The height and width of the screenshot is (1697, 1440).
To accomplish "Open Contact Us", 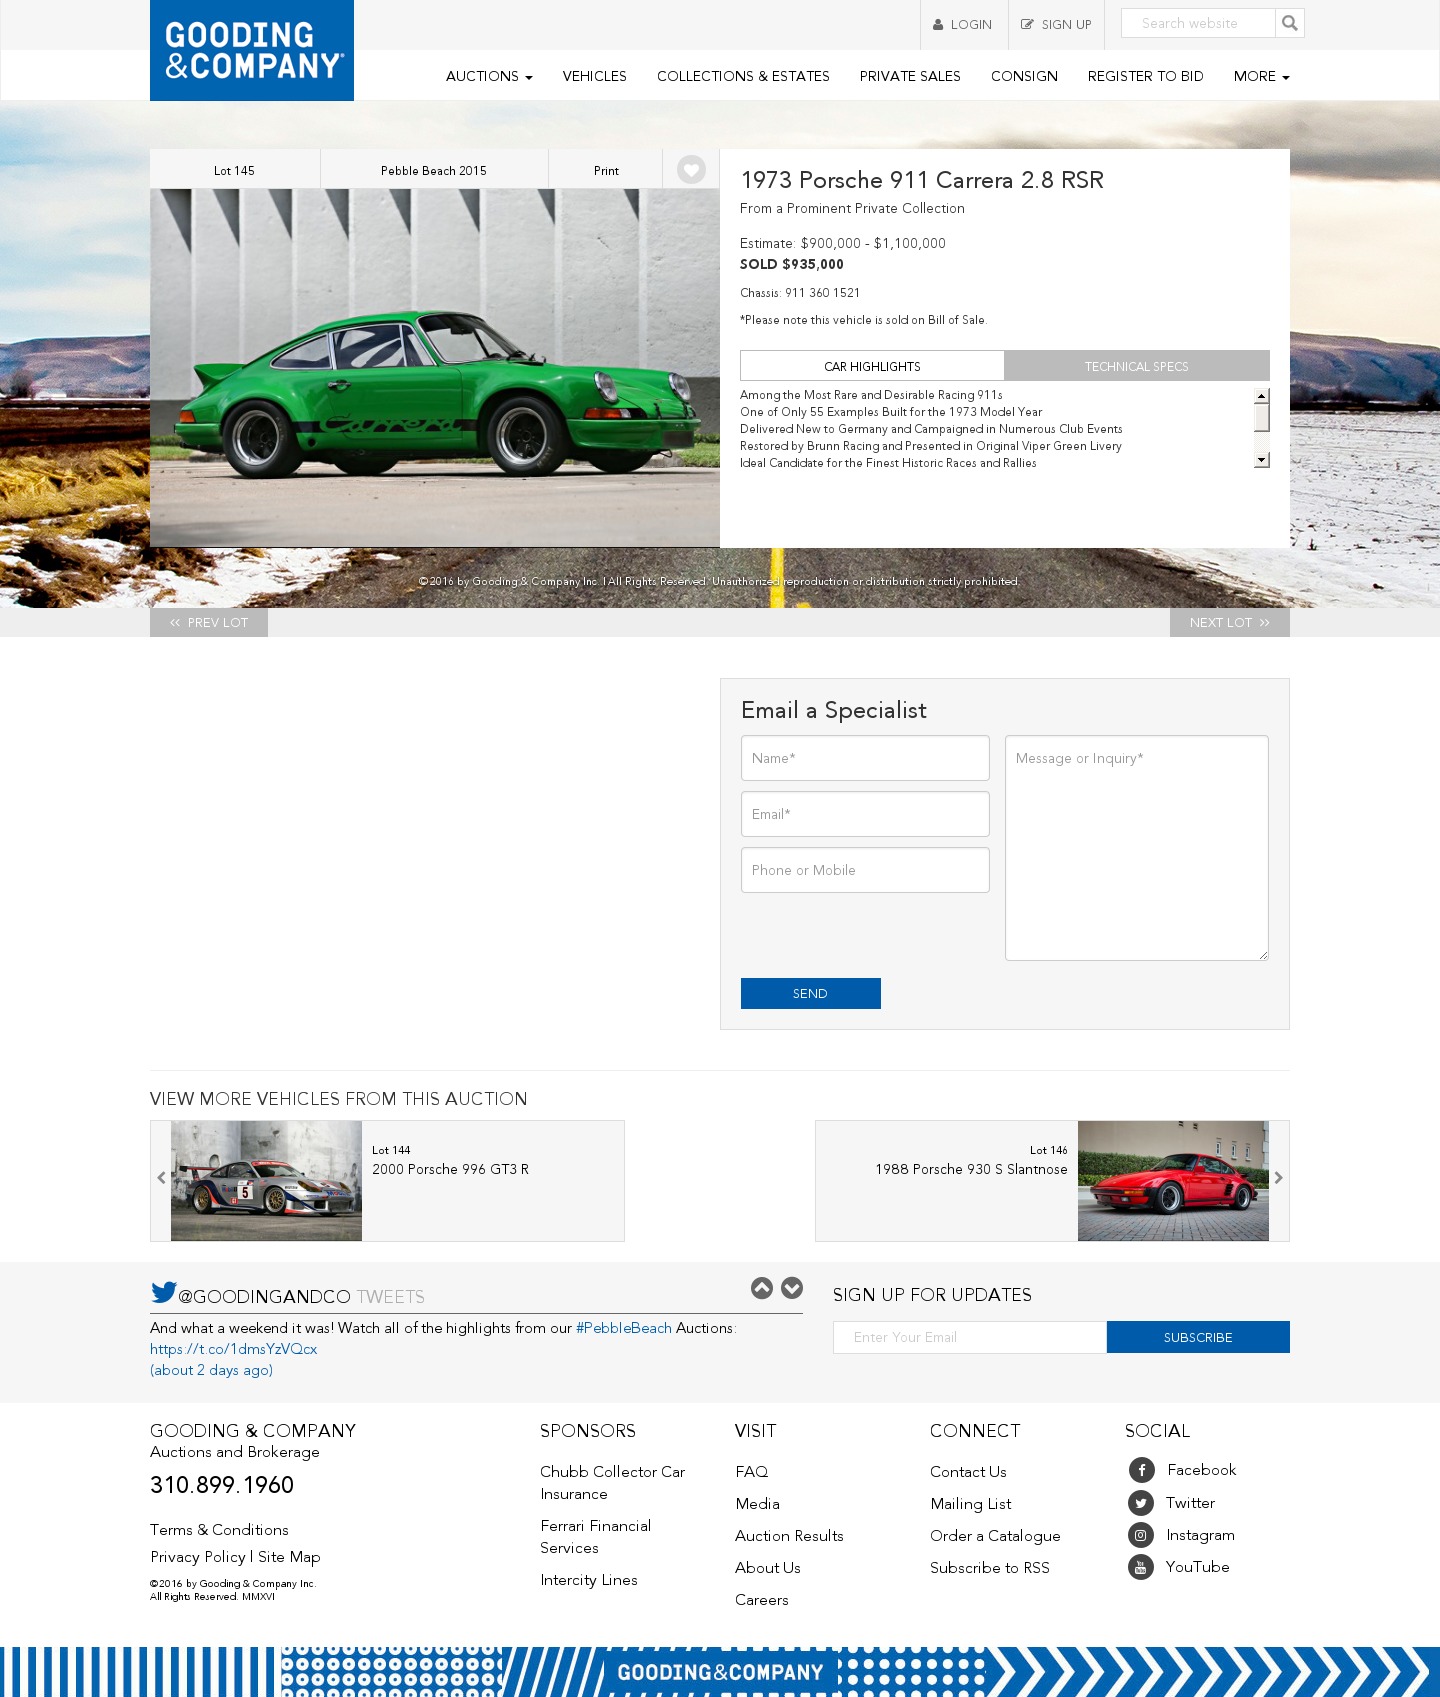I will coord(969,1472).
